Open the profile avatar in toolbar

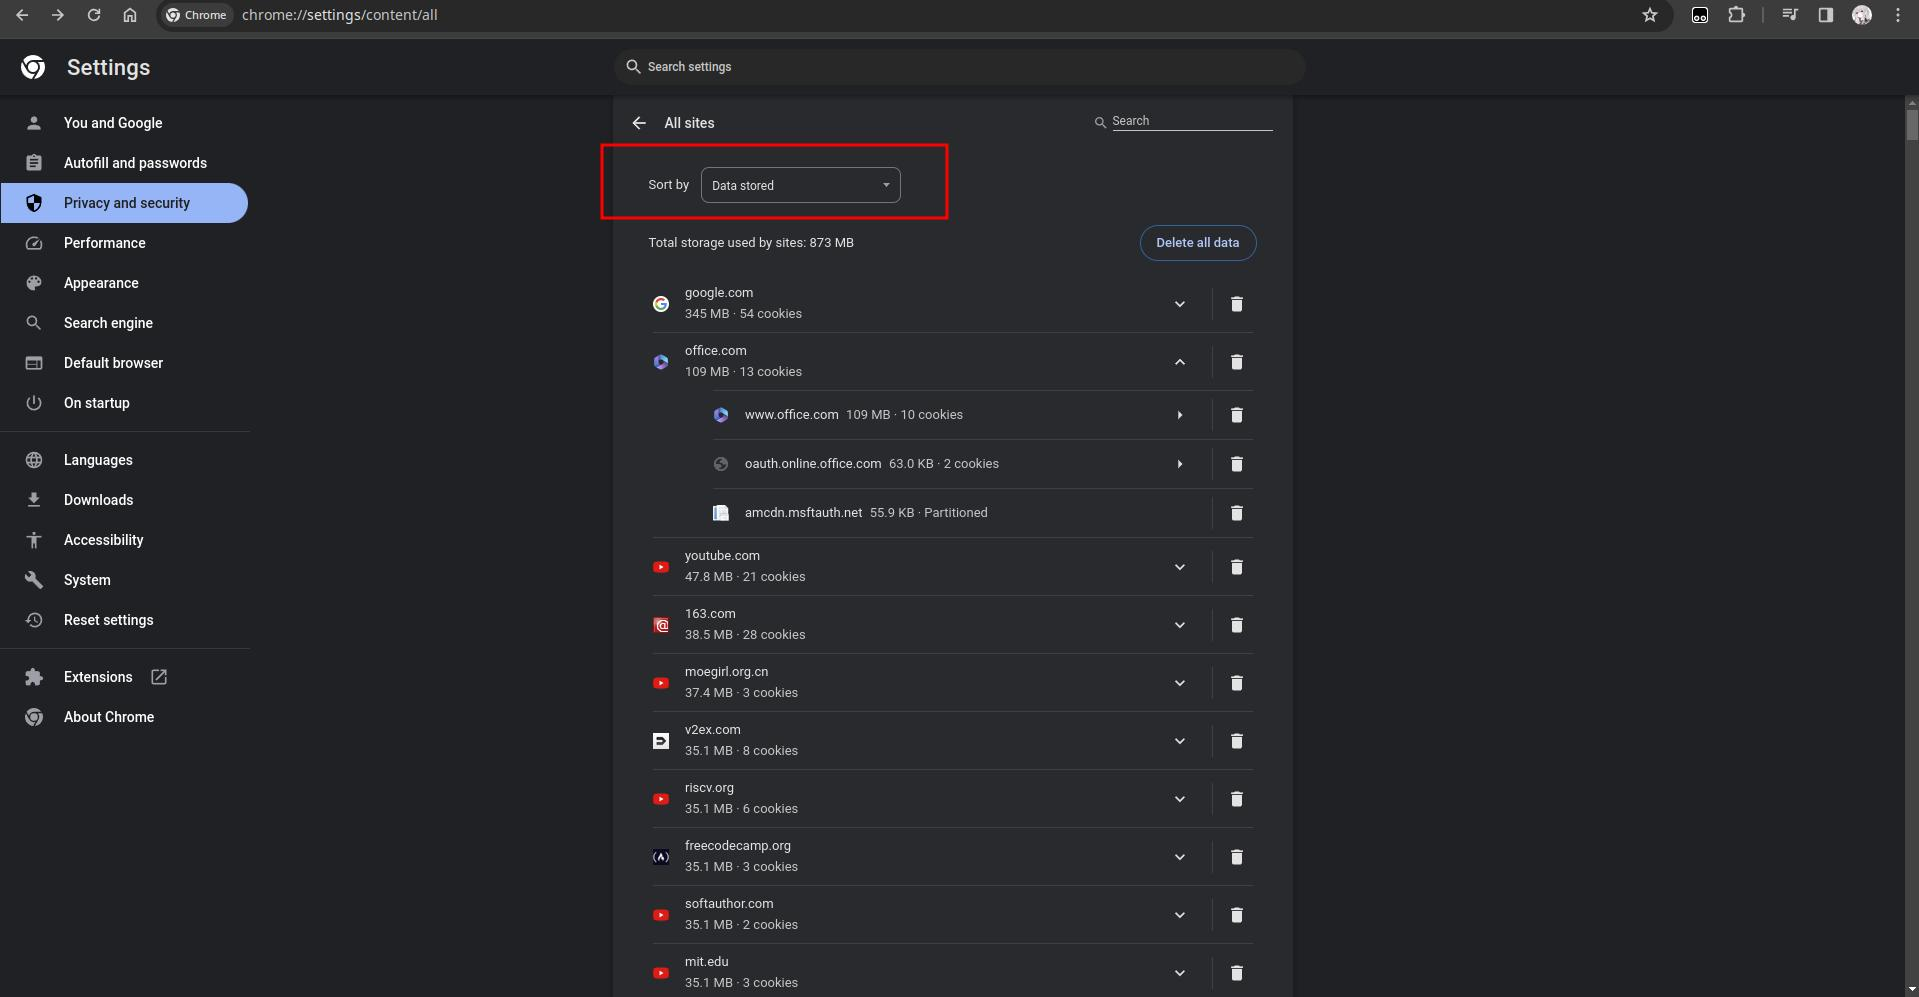point(1862,15)
